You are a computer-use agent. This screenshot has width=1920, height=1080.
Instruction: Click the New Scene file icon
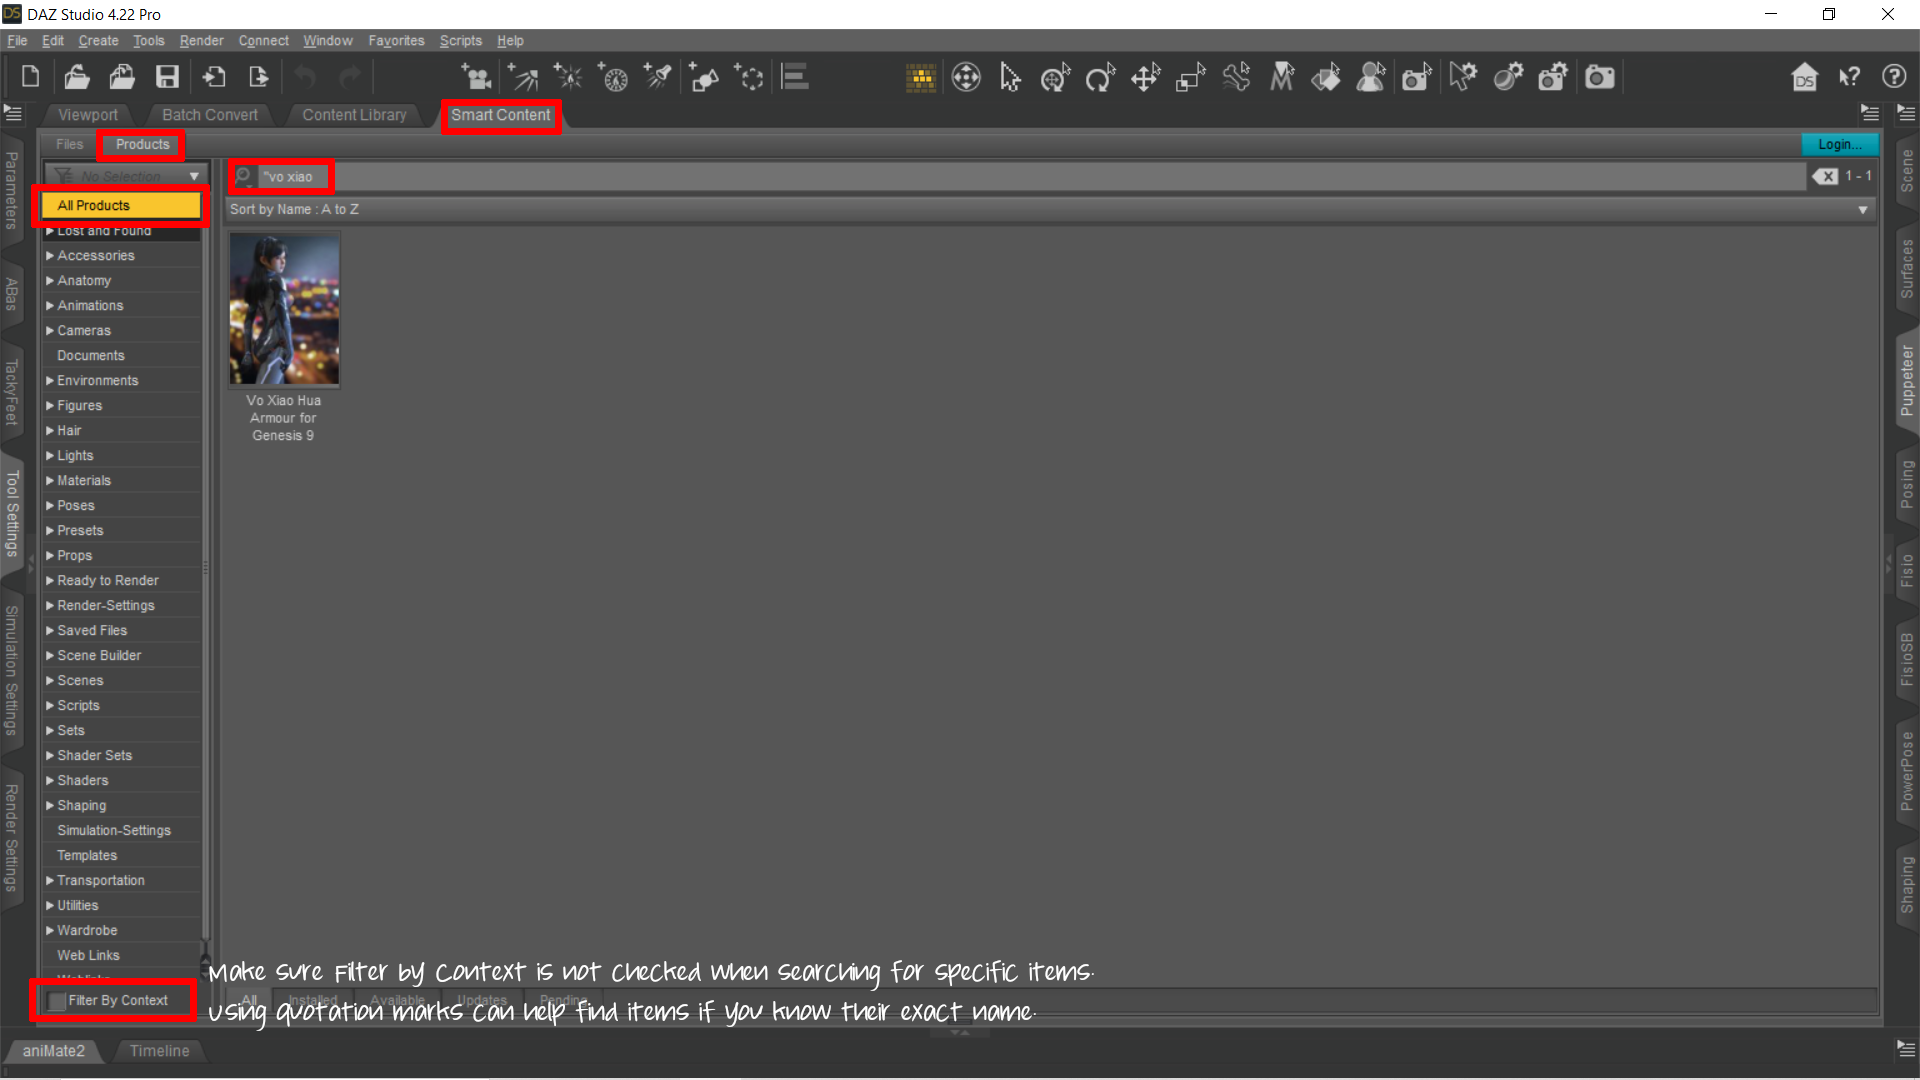pyautogui.click(x=30, y=77)
